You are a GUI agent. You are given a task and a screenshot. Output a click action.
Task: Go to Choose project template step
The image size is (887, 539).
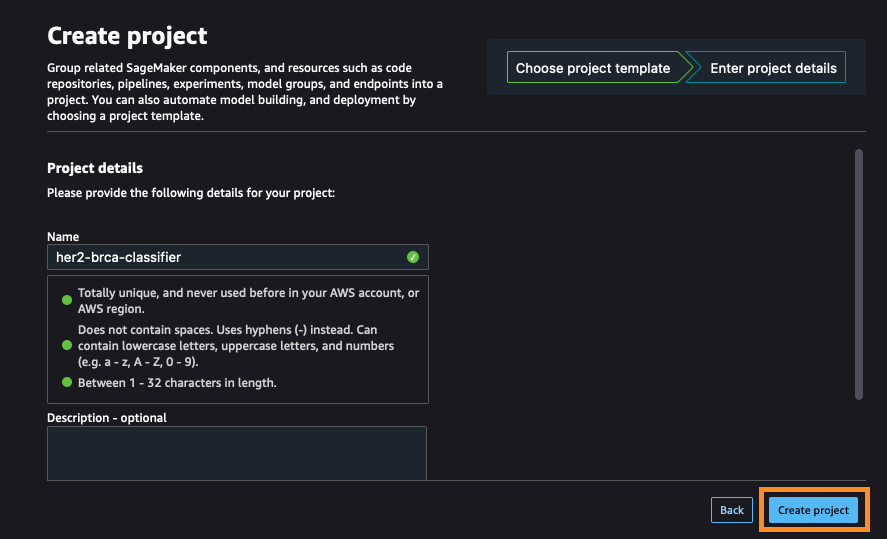(x=593, y=67)
